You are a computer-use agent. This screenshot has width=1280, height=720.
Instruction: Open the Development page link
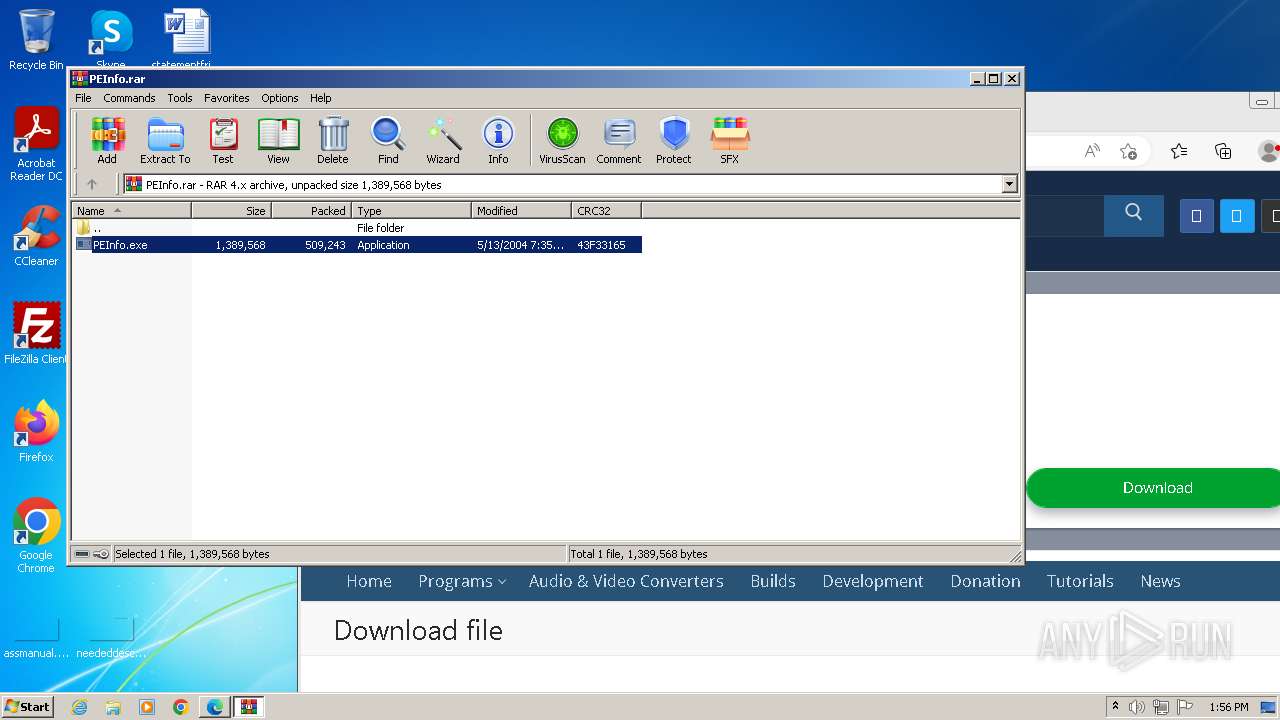(873, 581)
